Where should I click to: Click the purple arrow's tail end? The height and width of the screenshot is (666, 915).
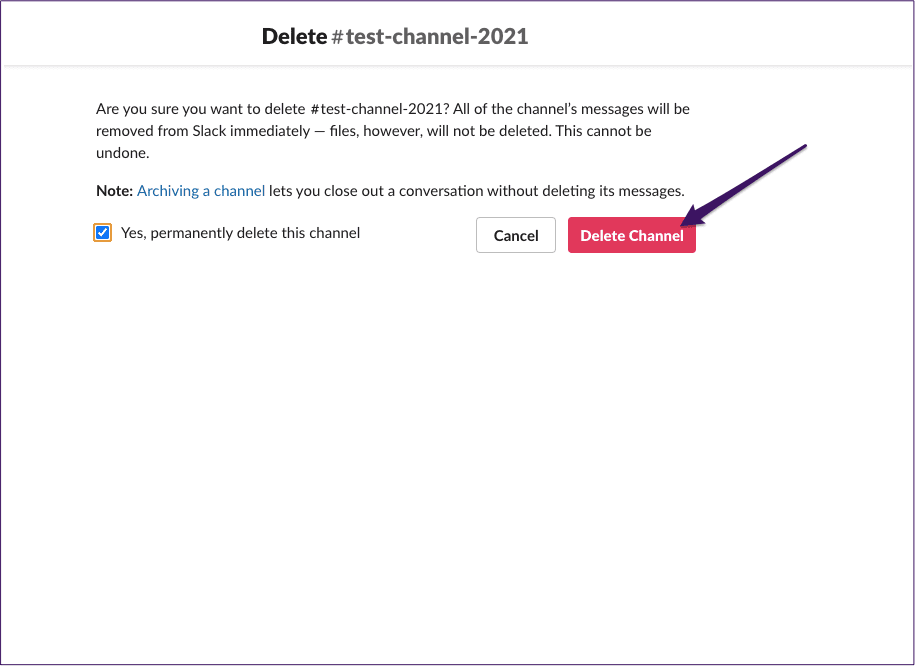coord(805,145)
